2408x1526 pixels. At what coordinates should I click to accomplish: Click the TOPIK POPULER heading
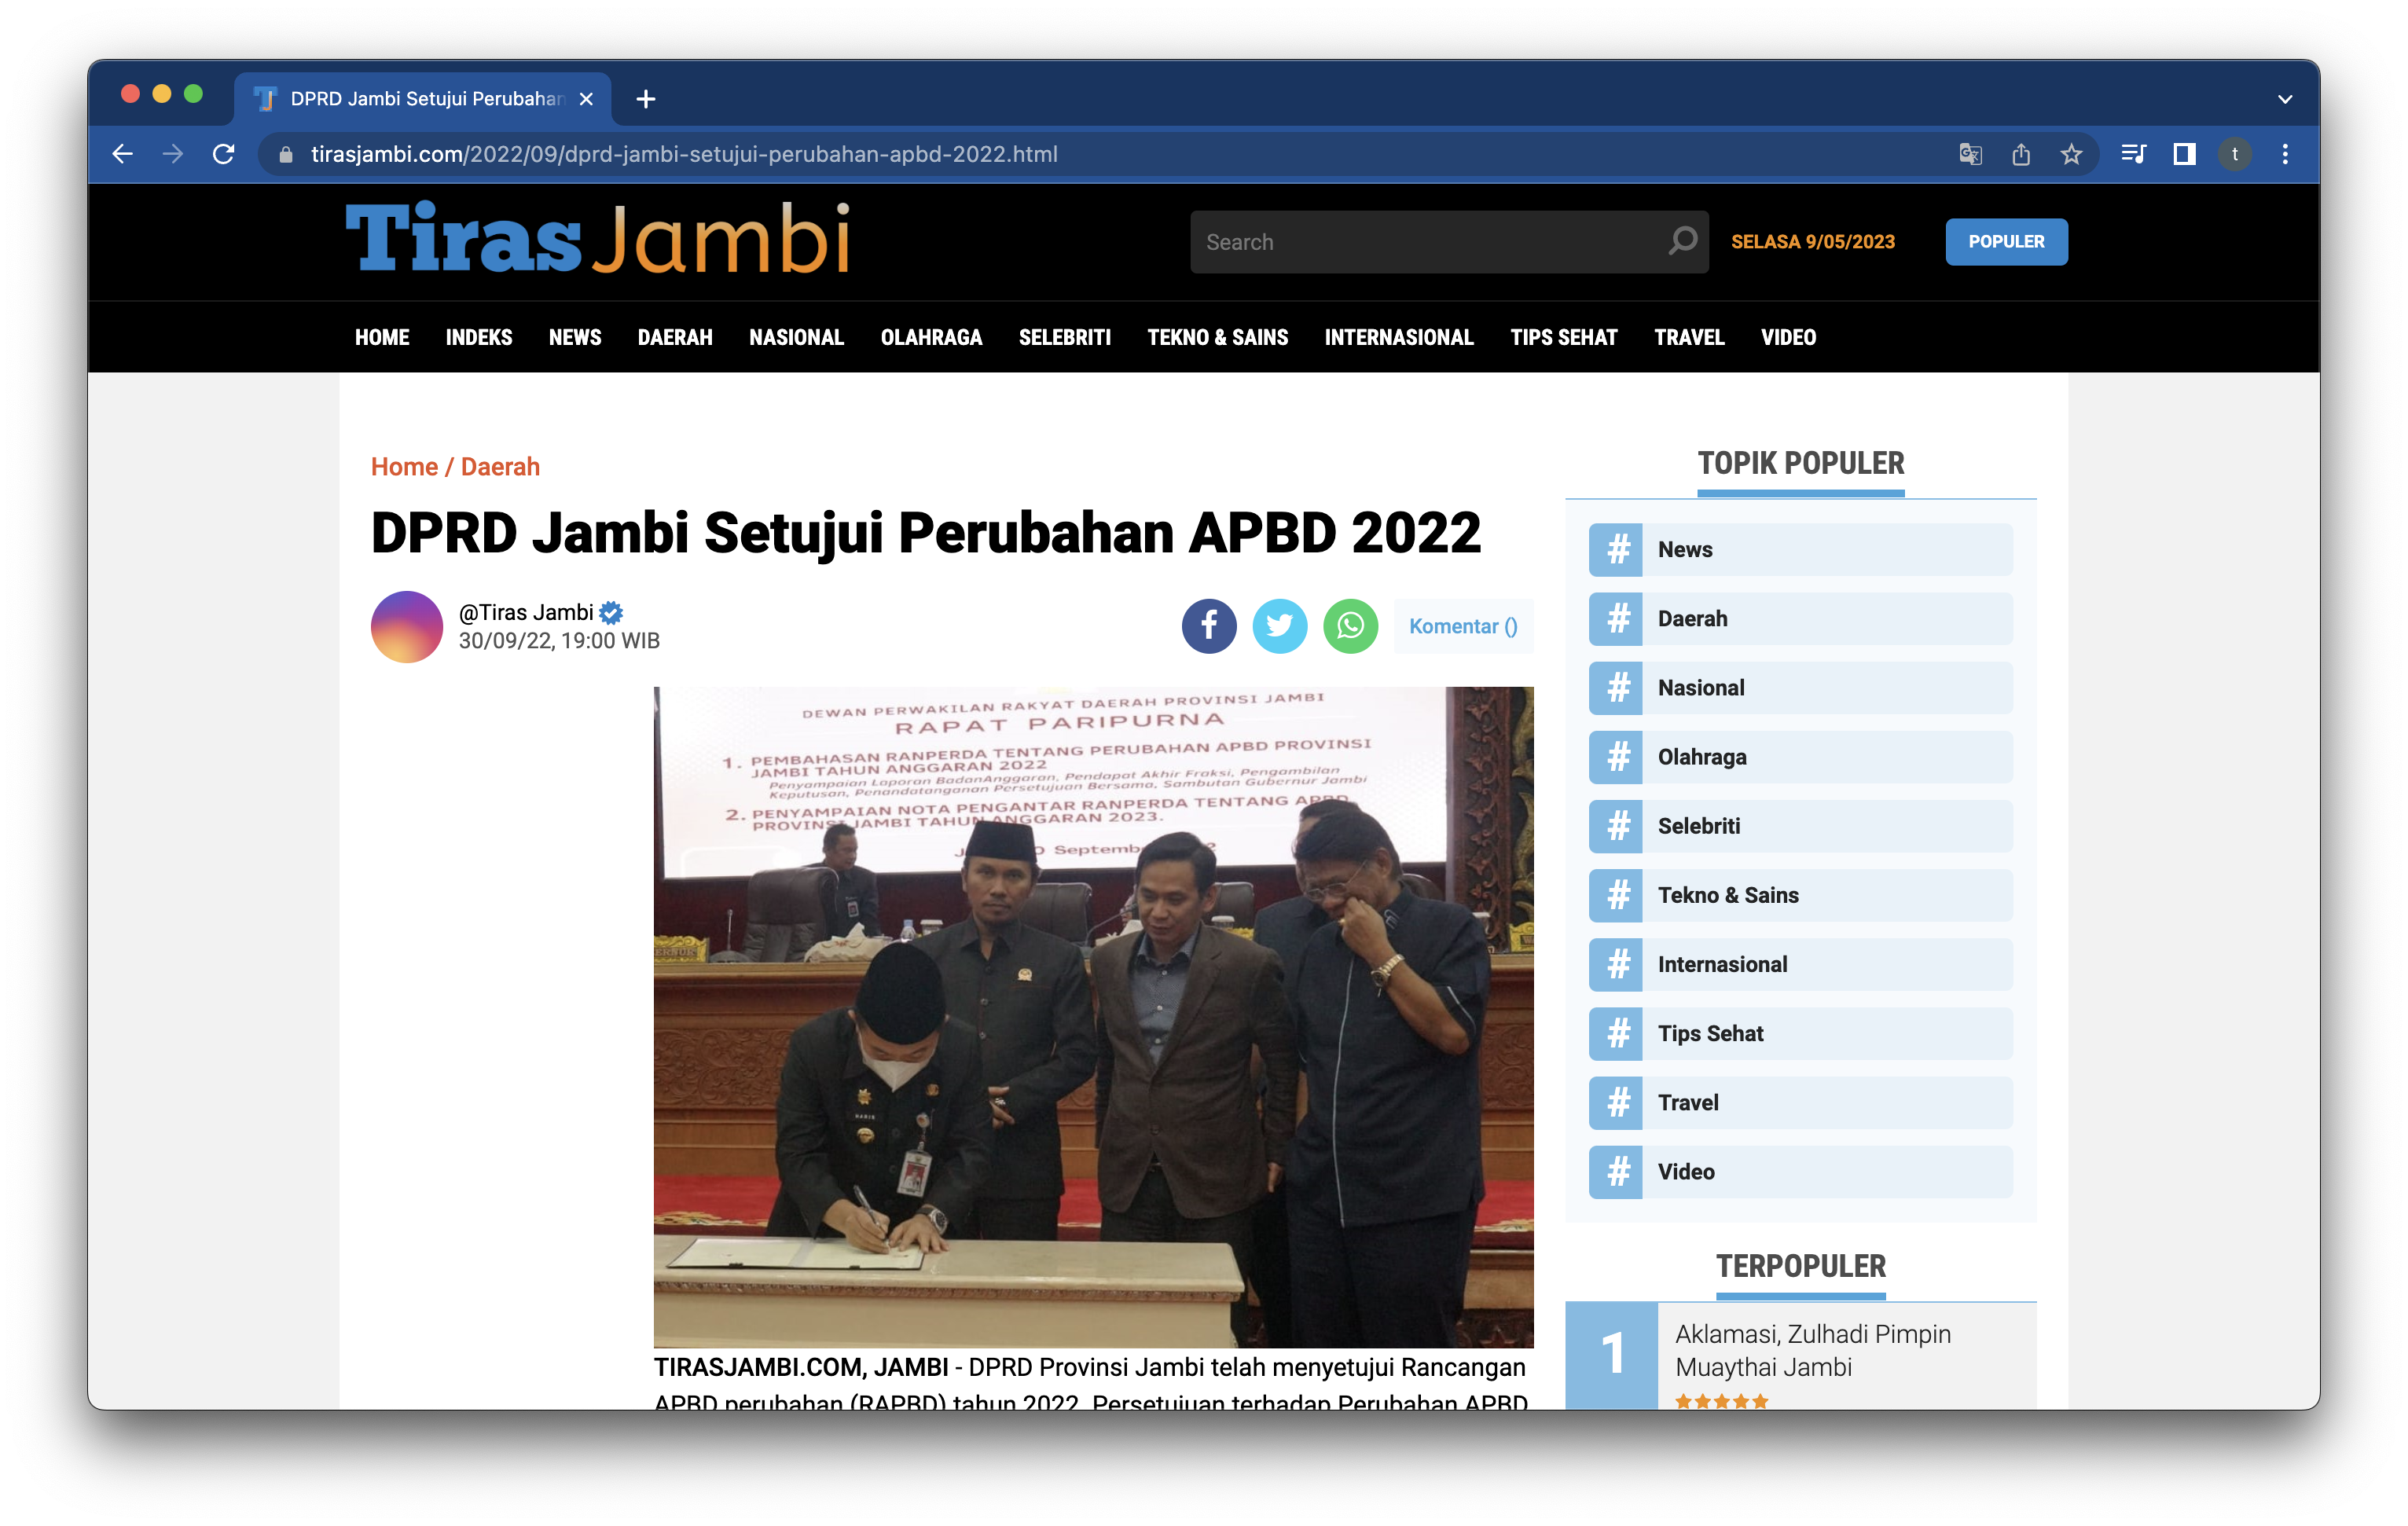(x=1800, y=463)
